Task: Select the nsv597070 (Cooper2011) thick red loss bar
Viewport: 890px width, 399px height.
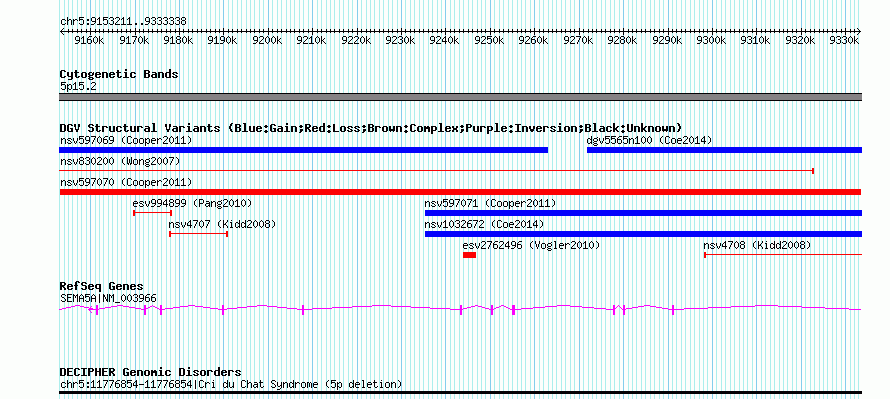Action: [460, 192]
